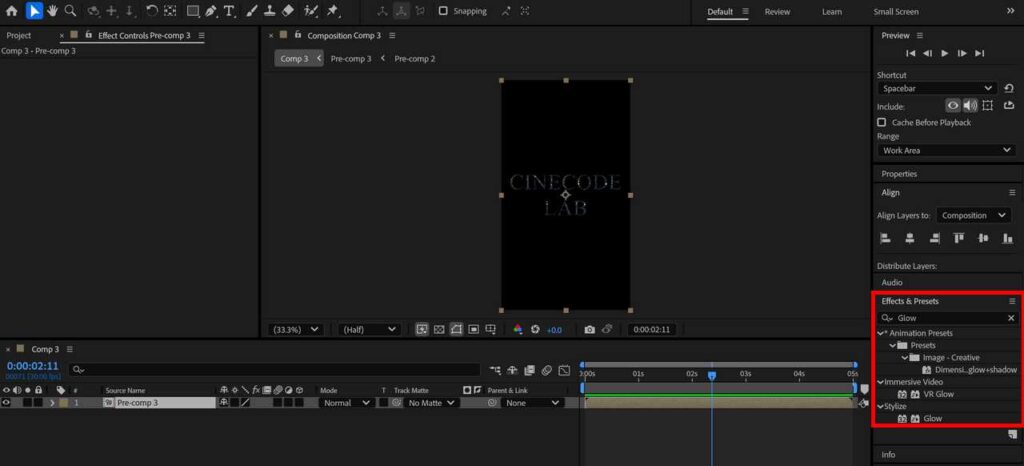Toggle mask and shape path visibility
This screenshot has width=1024, height=466.
(x=456, y=330)
